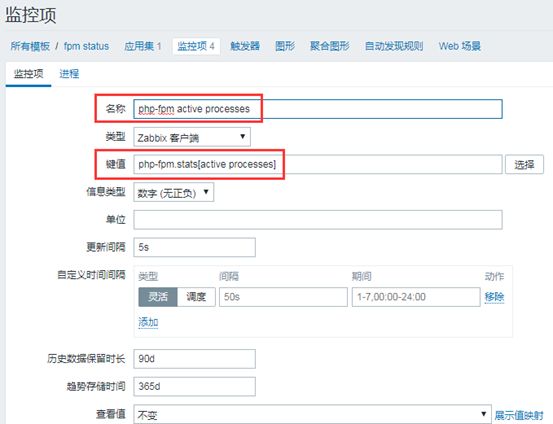553x424 pixels.
Task: Open the 类型 Zabbix 客户端 dropdown
Action: click(x=192, y=137)
